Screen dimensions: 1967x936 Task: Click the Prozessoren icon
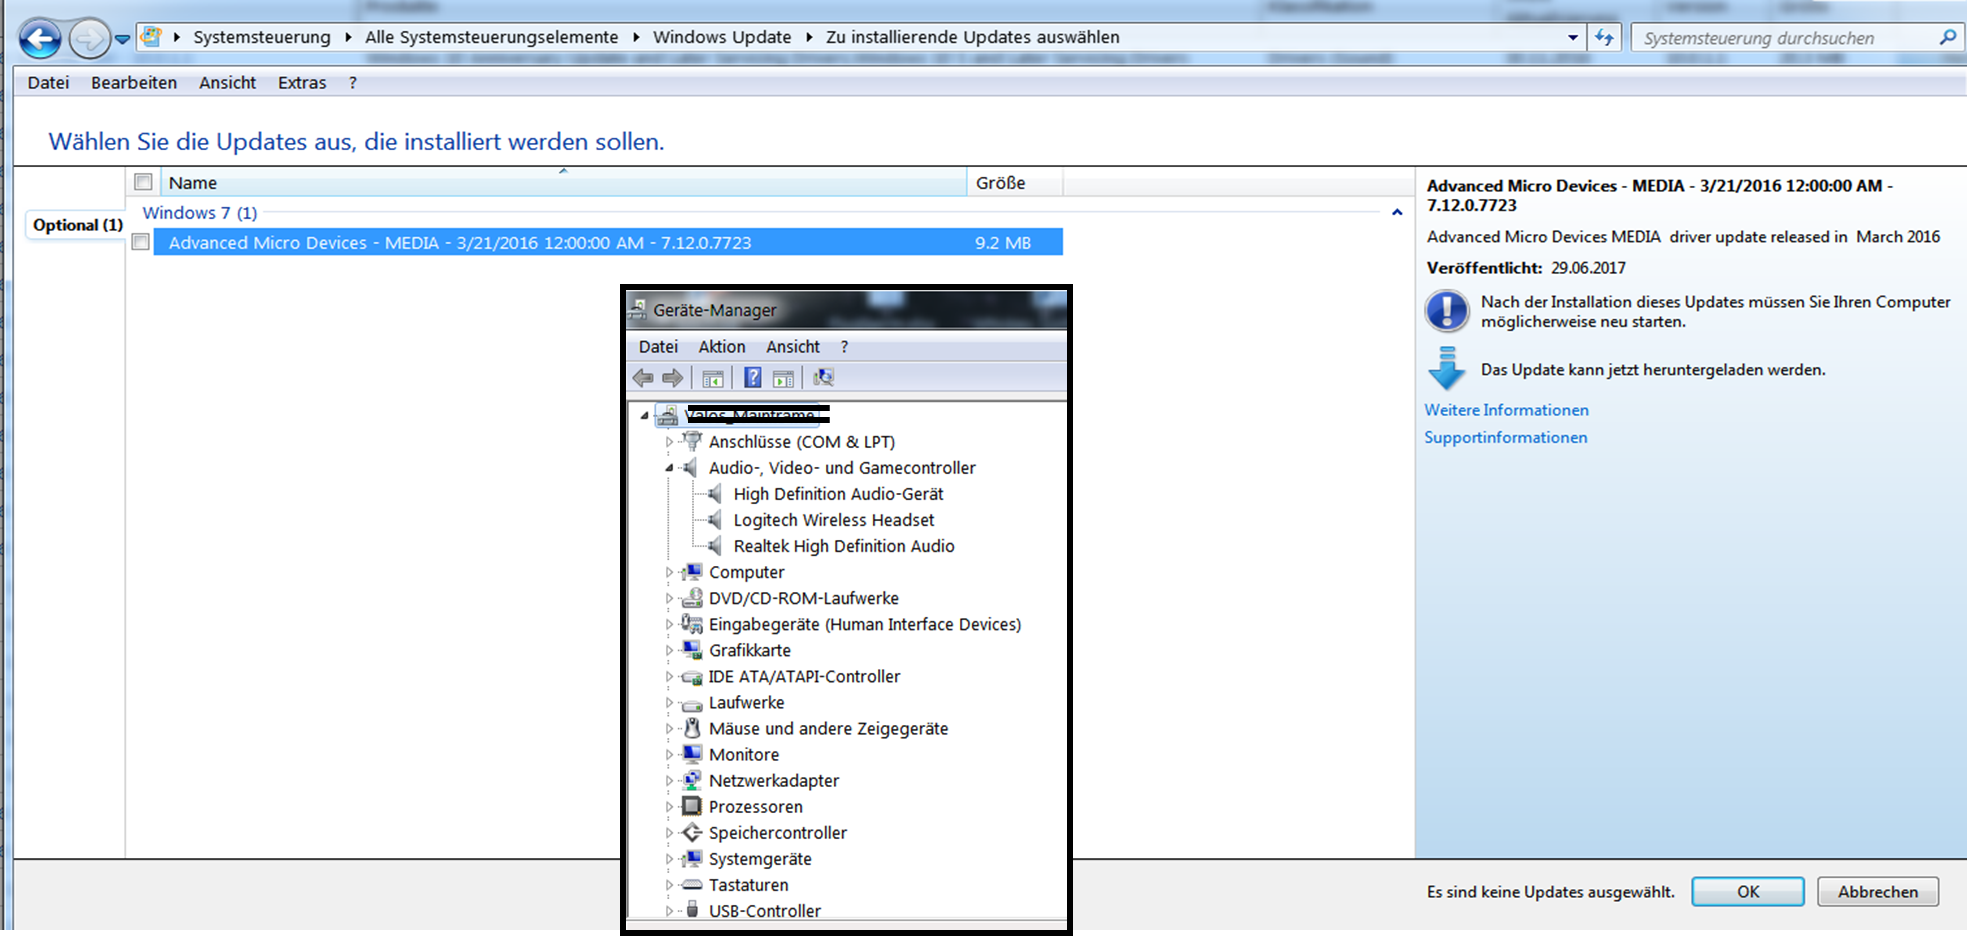691,806
